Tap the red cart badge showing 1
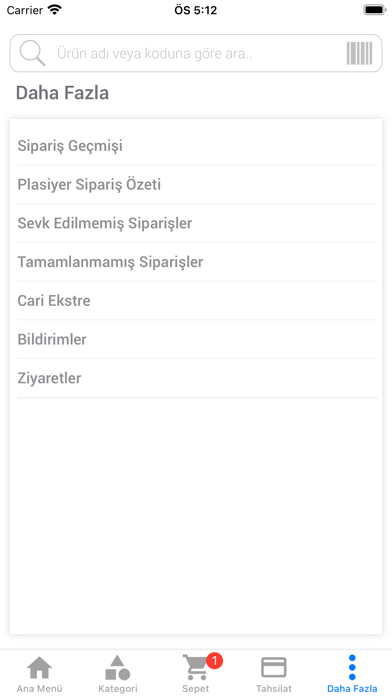Image resolution: width=392 pixels, height=696 pixels. click(214, 661)
